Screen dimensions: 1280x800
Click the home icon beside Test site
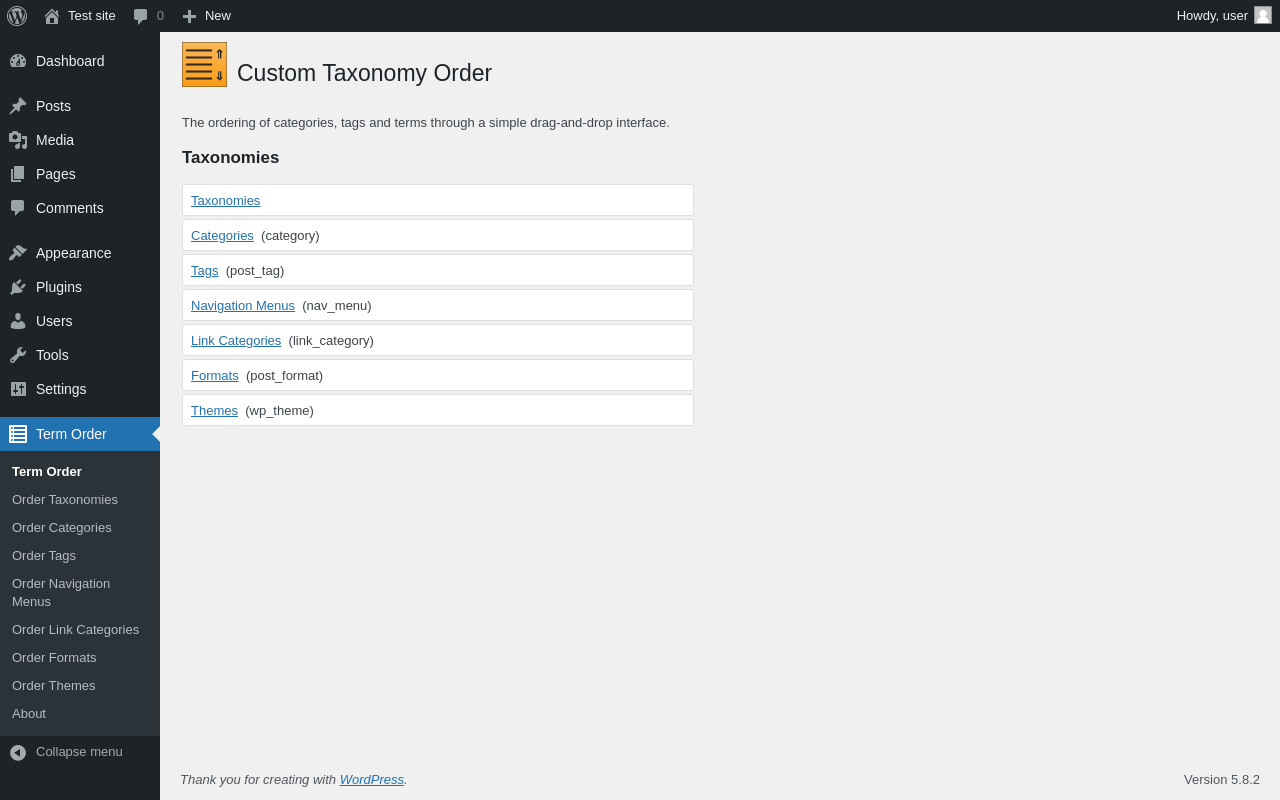(x=52, y=16)
